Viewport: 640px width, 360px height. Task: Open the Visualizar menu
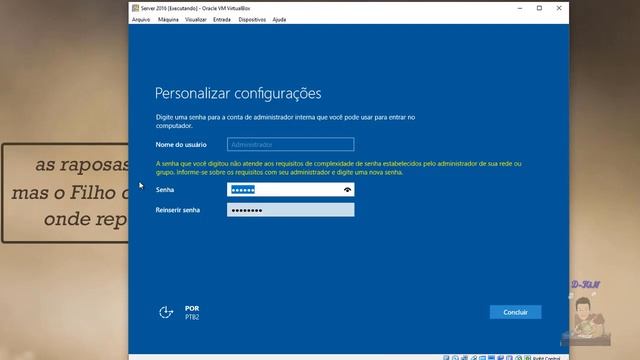[x=196, y=20]
